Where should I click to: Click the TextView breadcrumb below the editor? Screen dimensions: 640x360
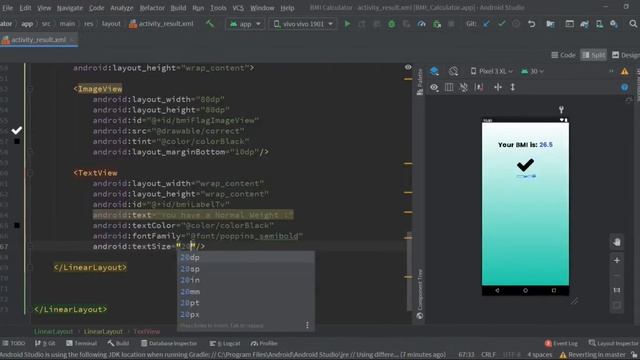coord(147,331)
